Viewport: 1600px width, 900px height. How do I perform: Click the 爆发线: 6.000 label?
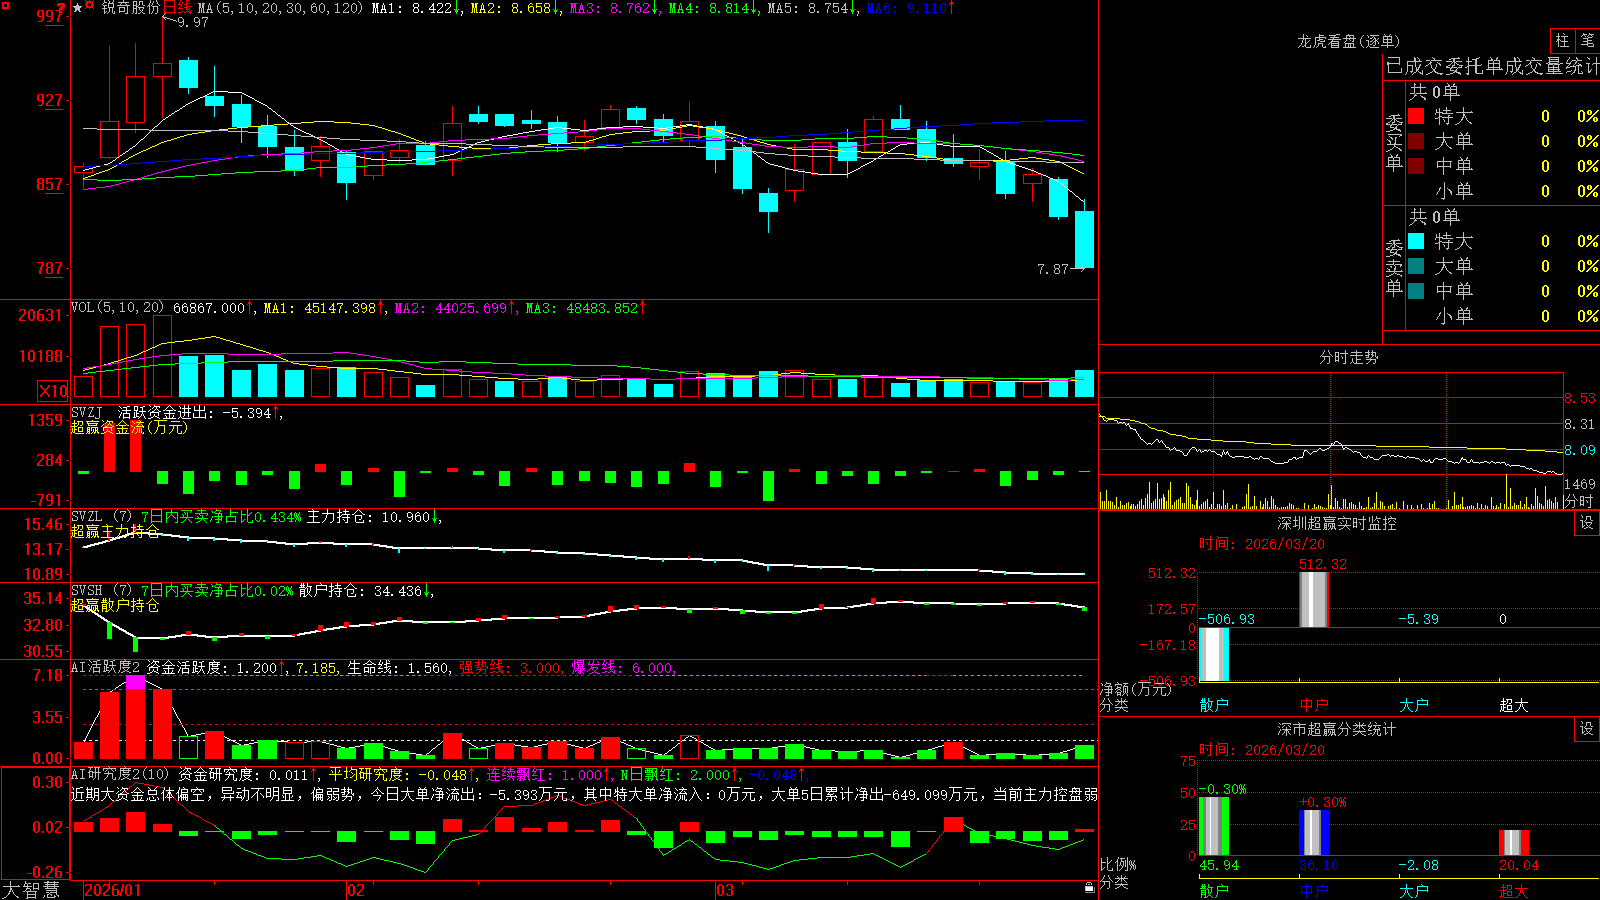point(624,668)
